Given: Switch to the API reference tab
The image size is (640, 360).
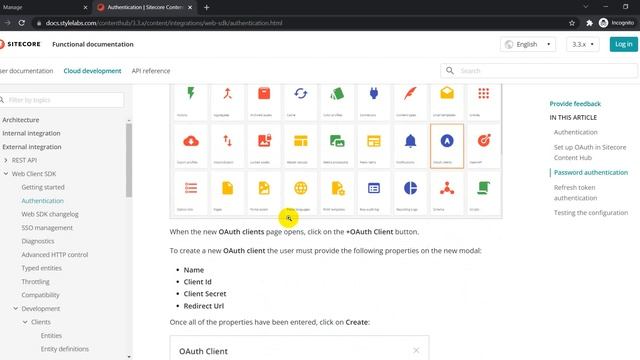Looking at the screenshot, I should 151,71.
